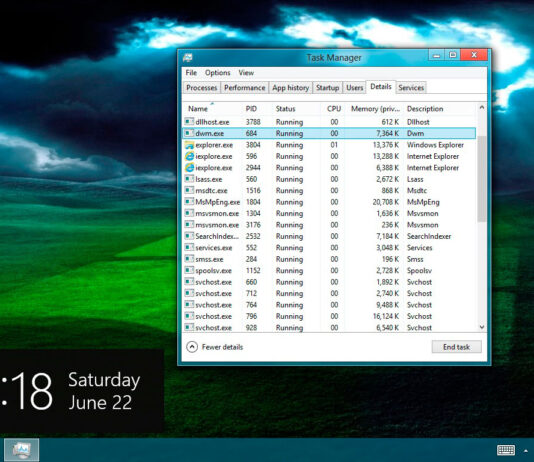Switch to the Processes tab
The image size is (534, 462).
pos(202,88)
